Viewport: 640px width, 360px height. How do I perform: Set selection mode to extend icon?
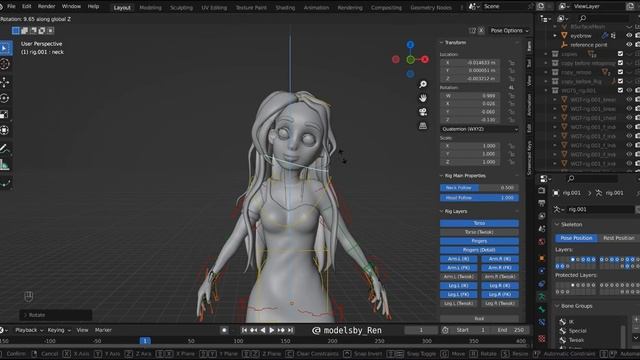point(24,31)
